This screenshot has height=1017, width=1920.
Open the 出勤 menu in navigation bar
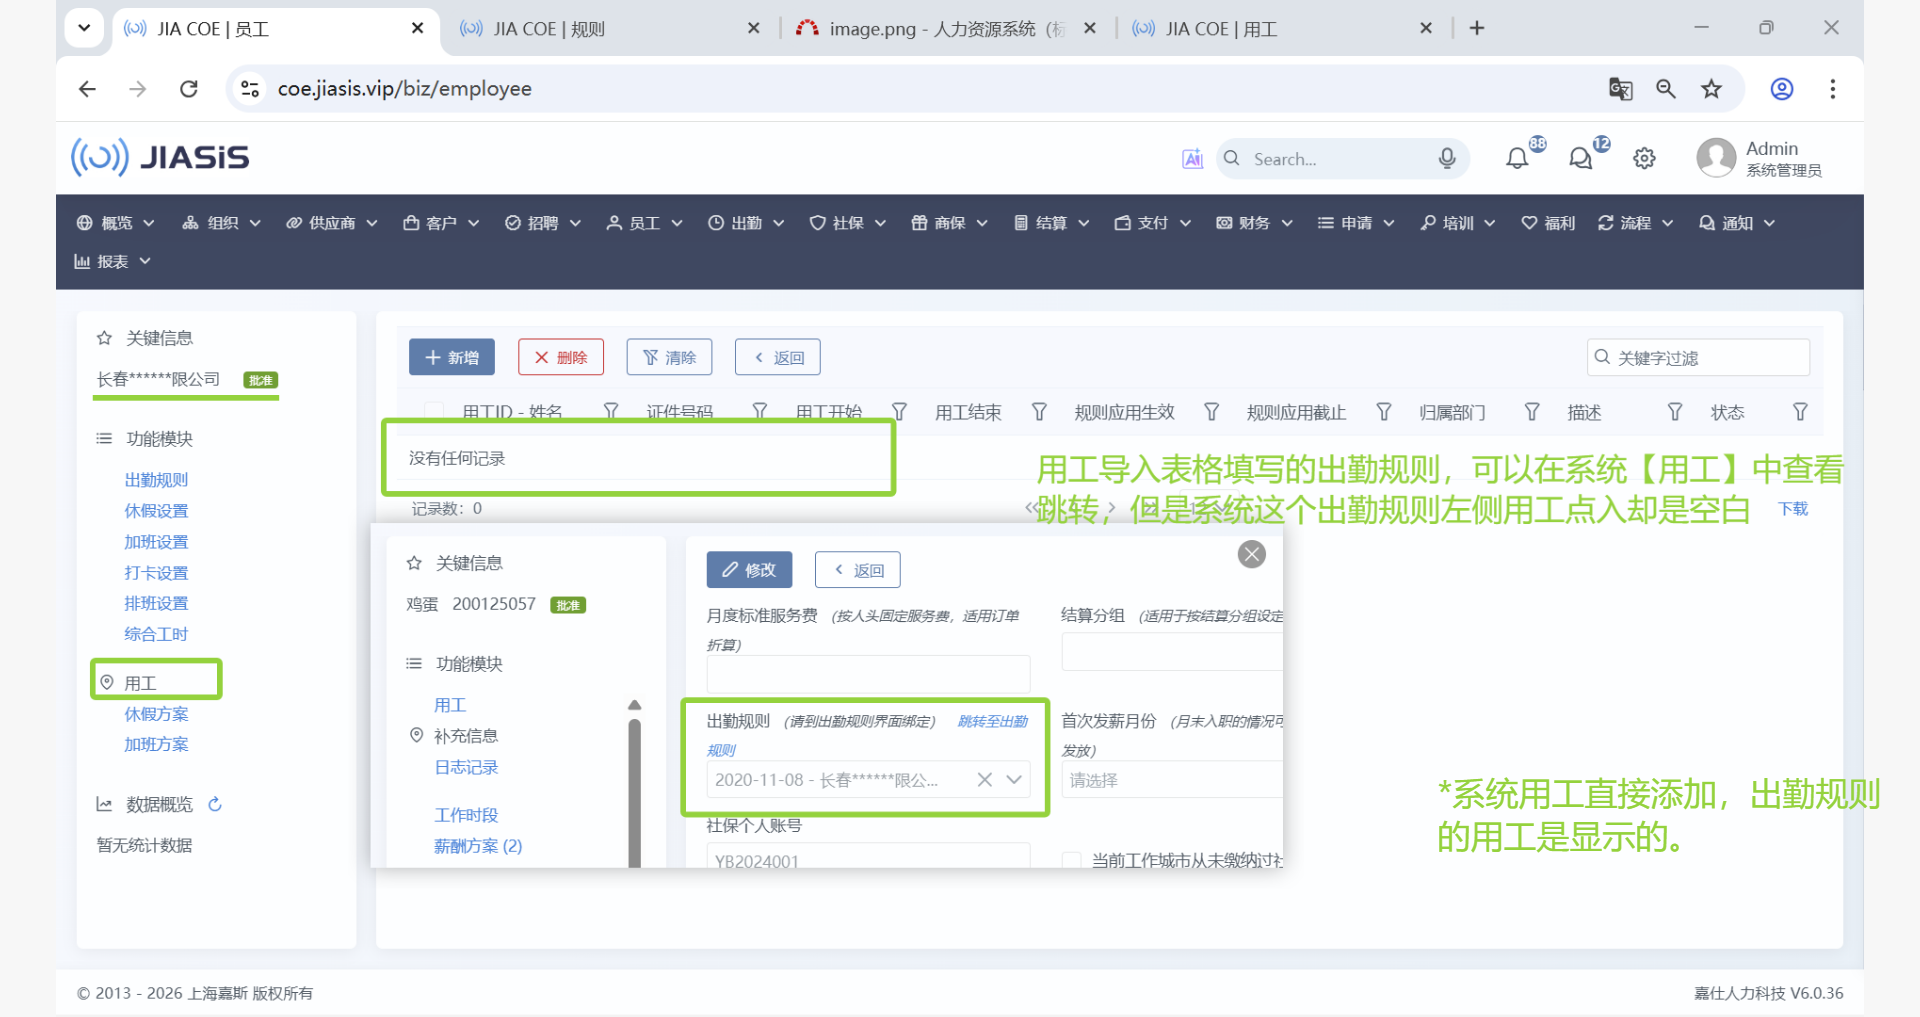click(746, 223)
